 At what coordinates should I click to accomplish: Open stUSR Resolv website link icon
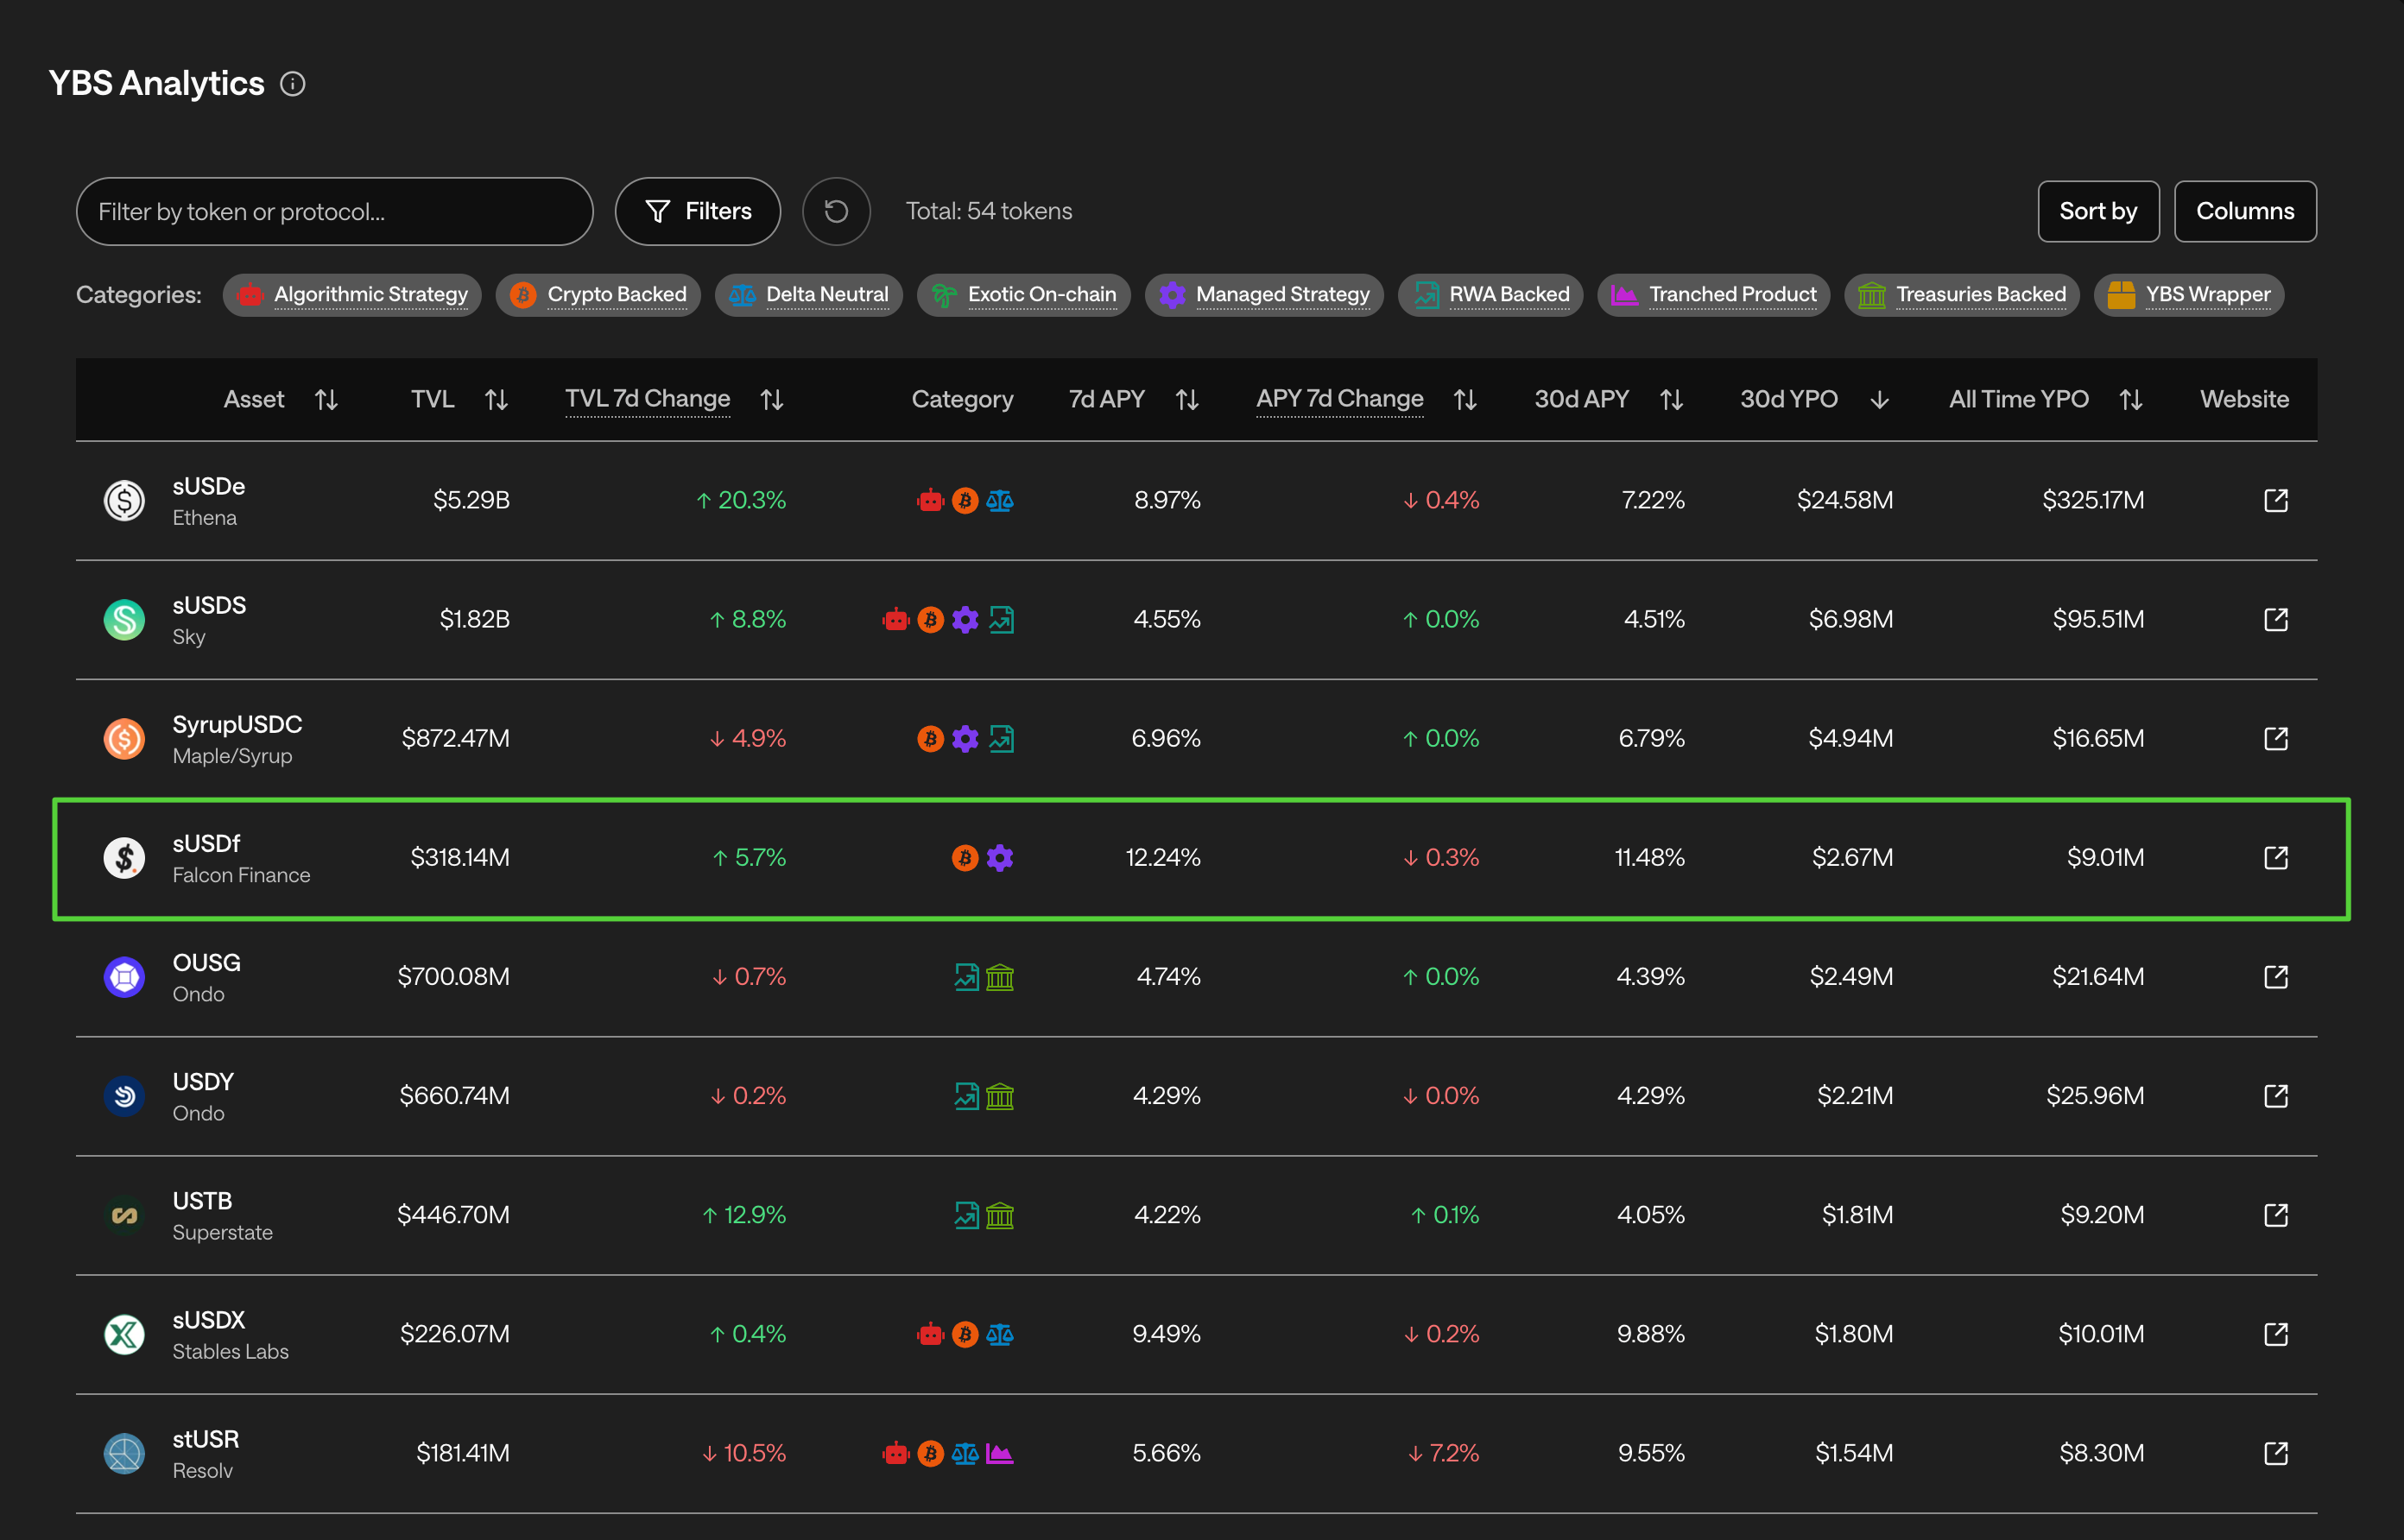[x=2276, y=1452]
